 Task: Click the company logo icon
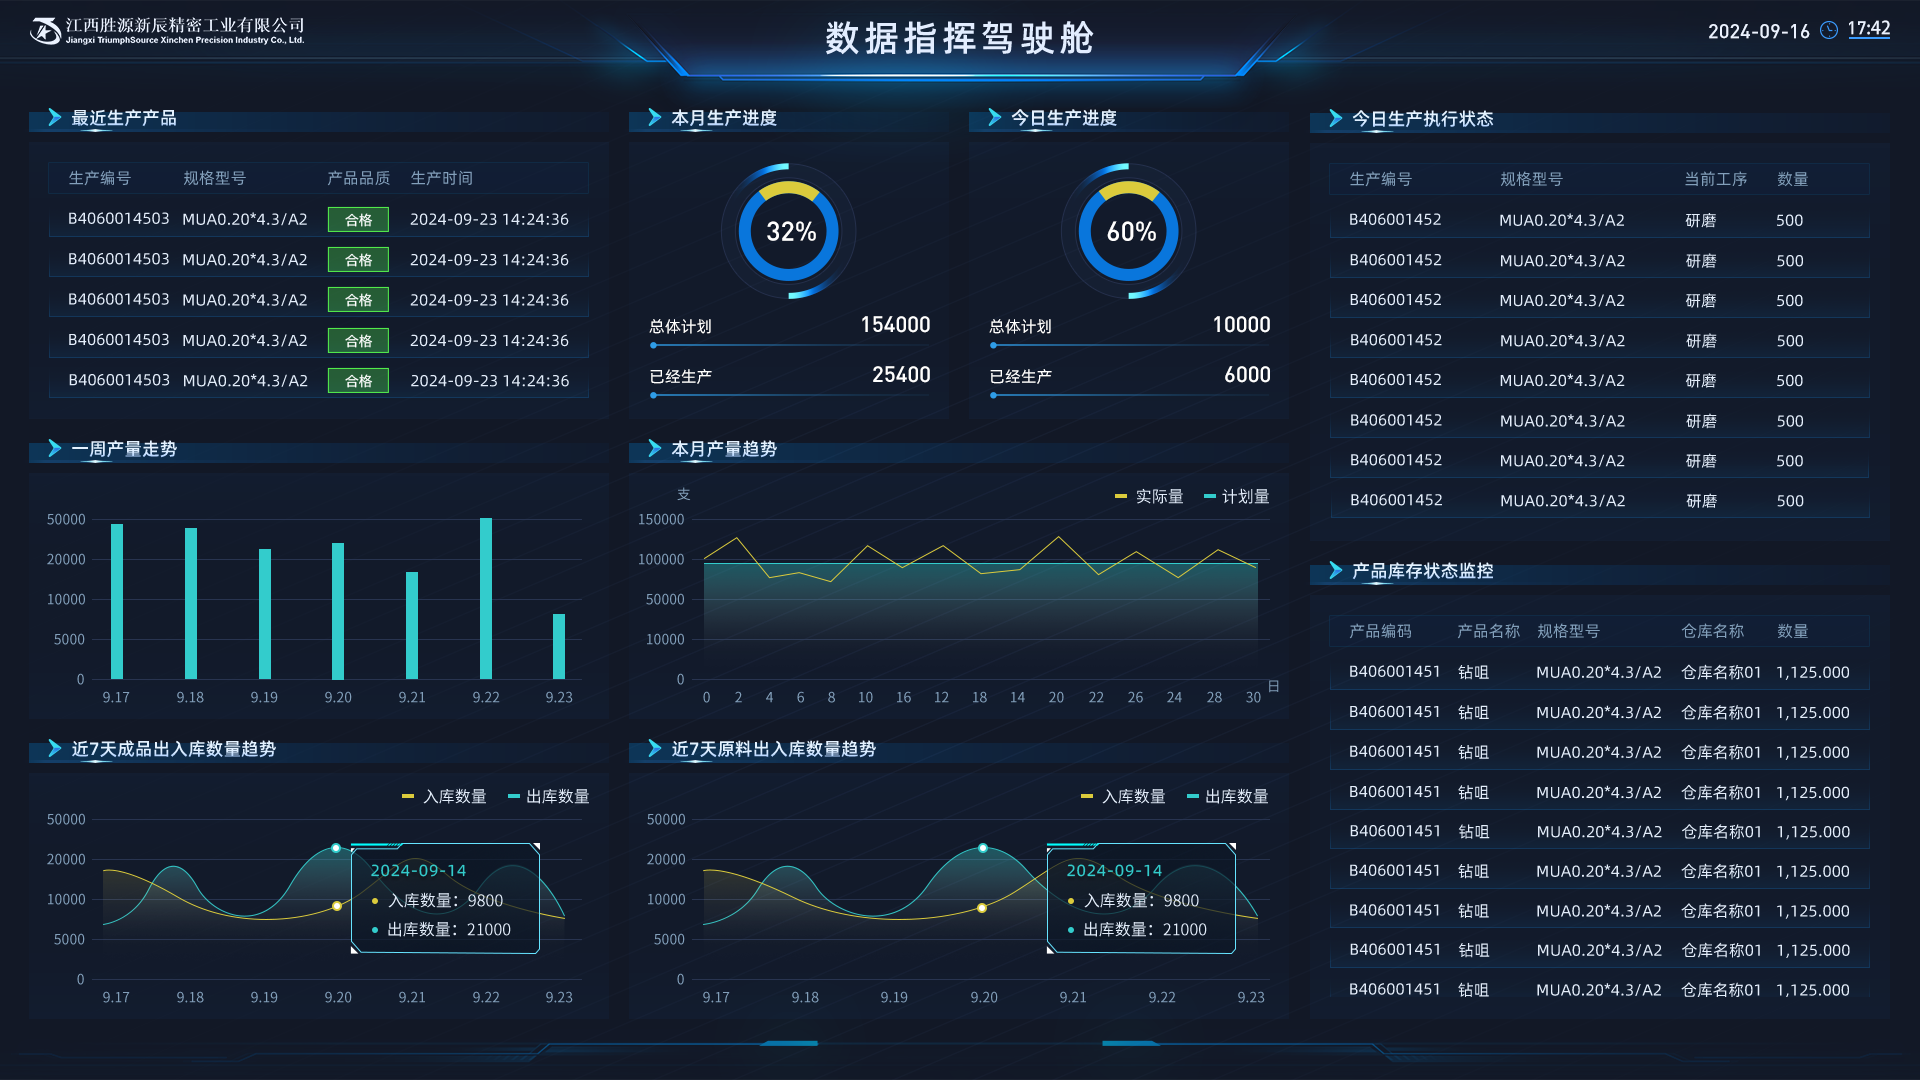[45, 31]
